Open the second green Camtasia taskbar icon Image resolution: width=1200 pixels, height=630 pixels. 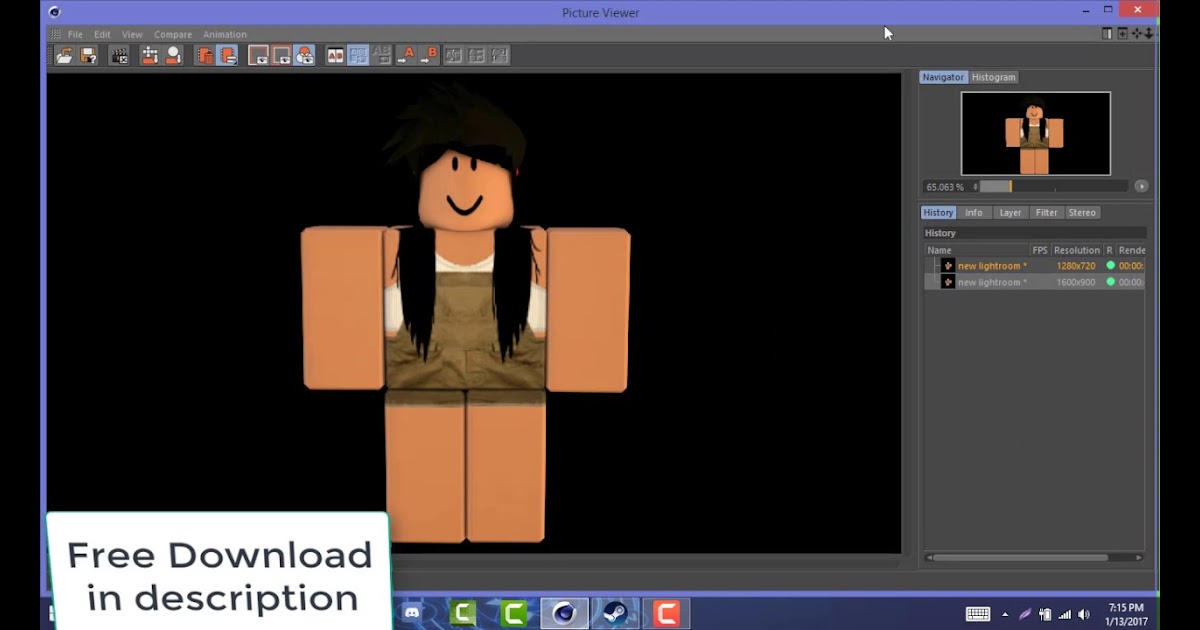pos(513,613)
